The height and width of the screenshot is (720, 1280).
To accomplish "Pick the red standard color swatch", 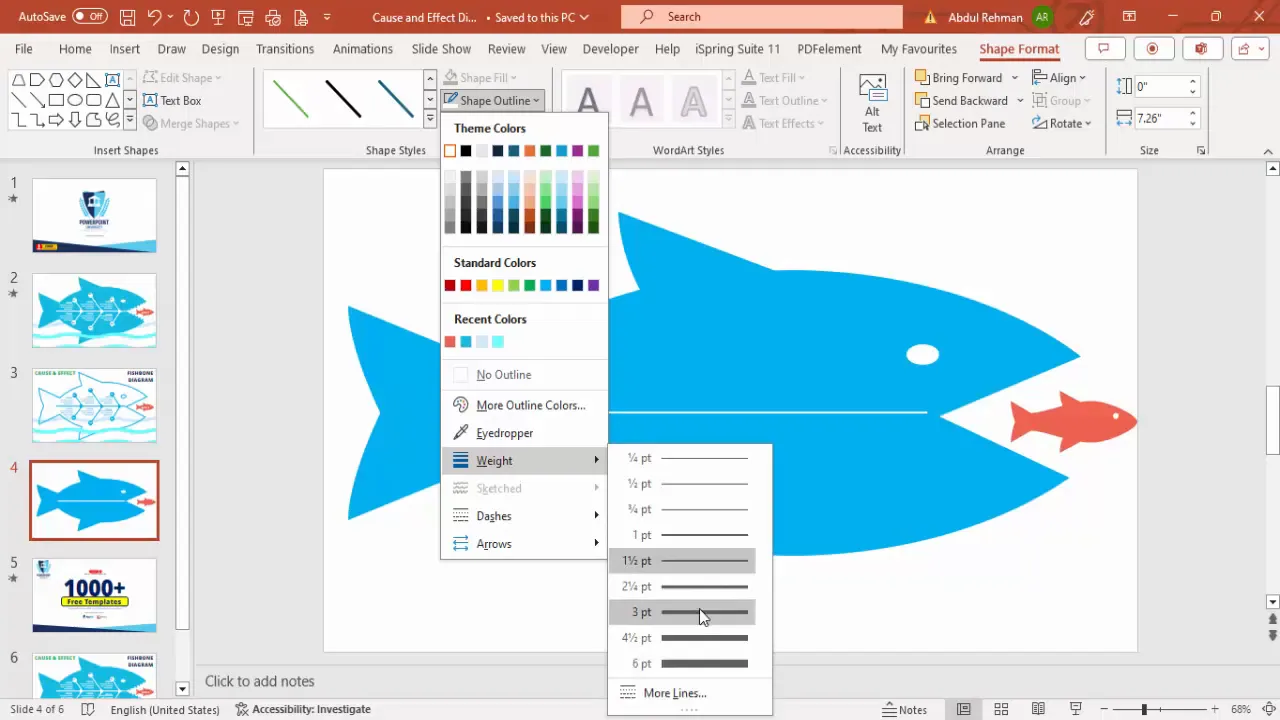I will pos(466,285).
